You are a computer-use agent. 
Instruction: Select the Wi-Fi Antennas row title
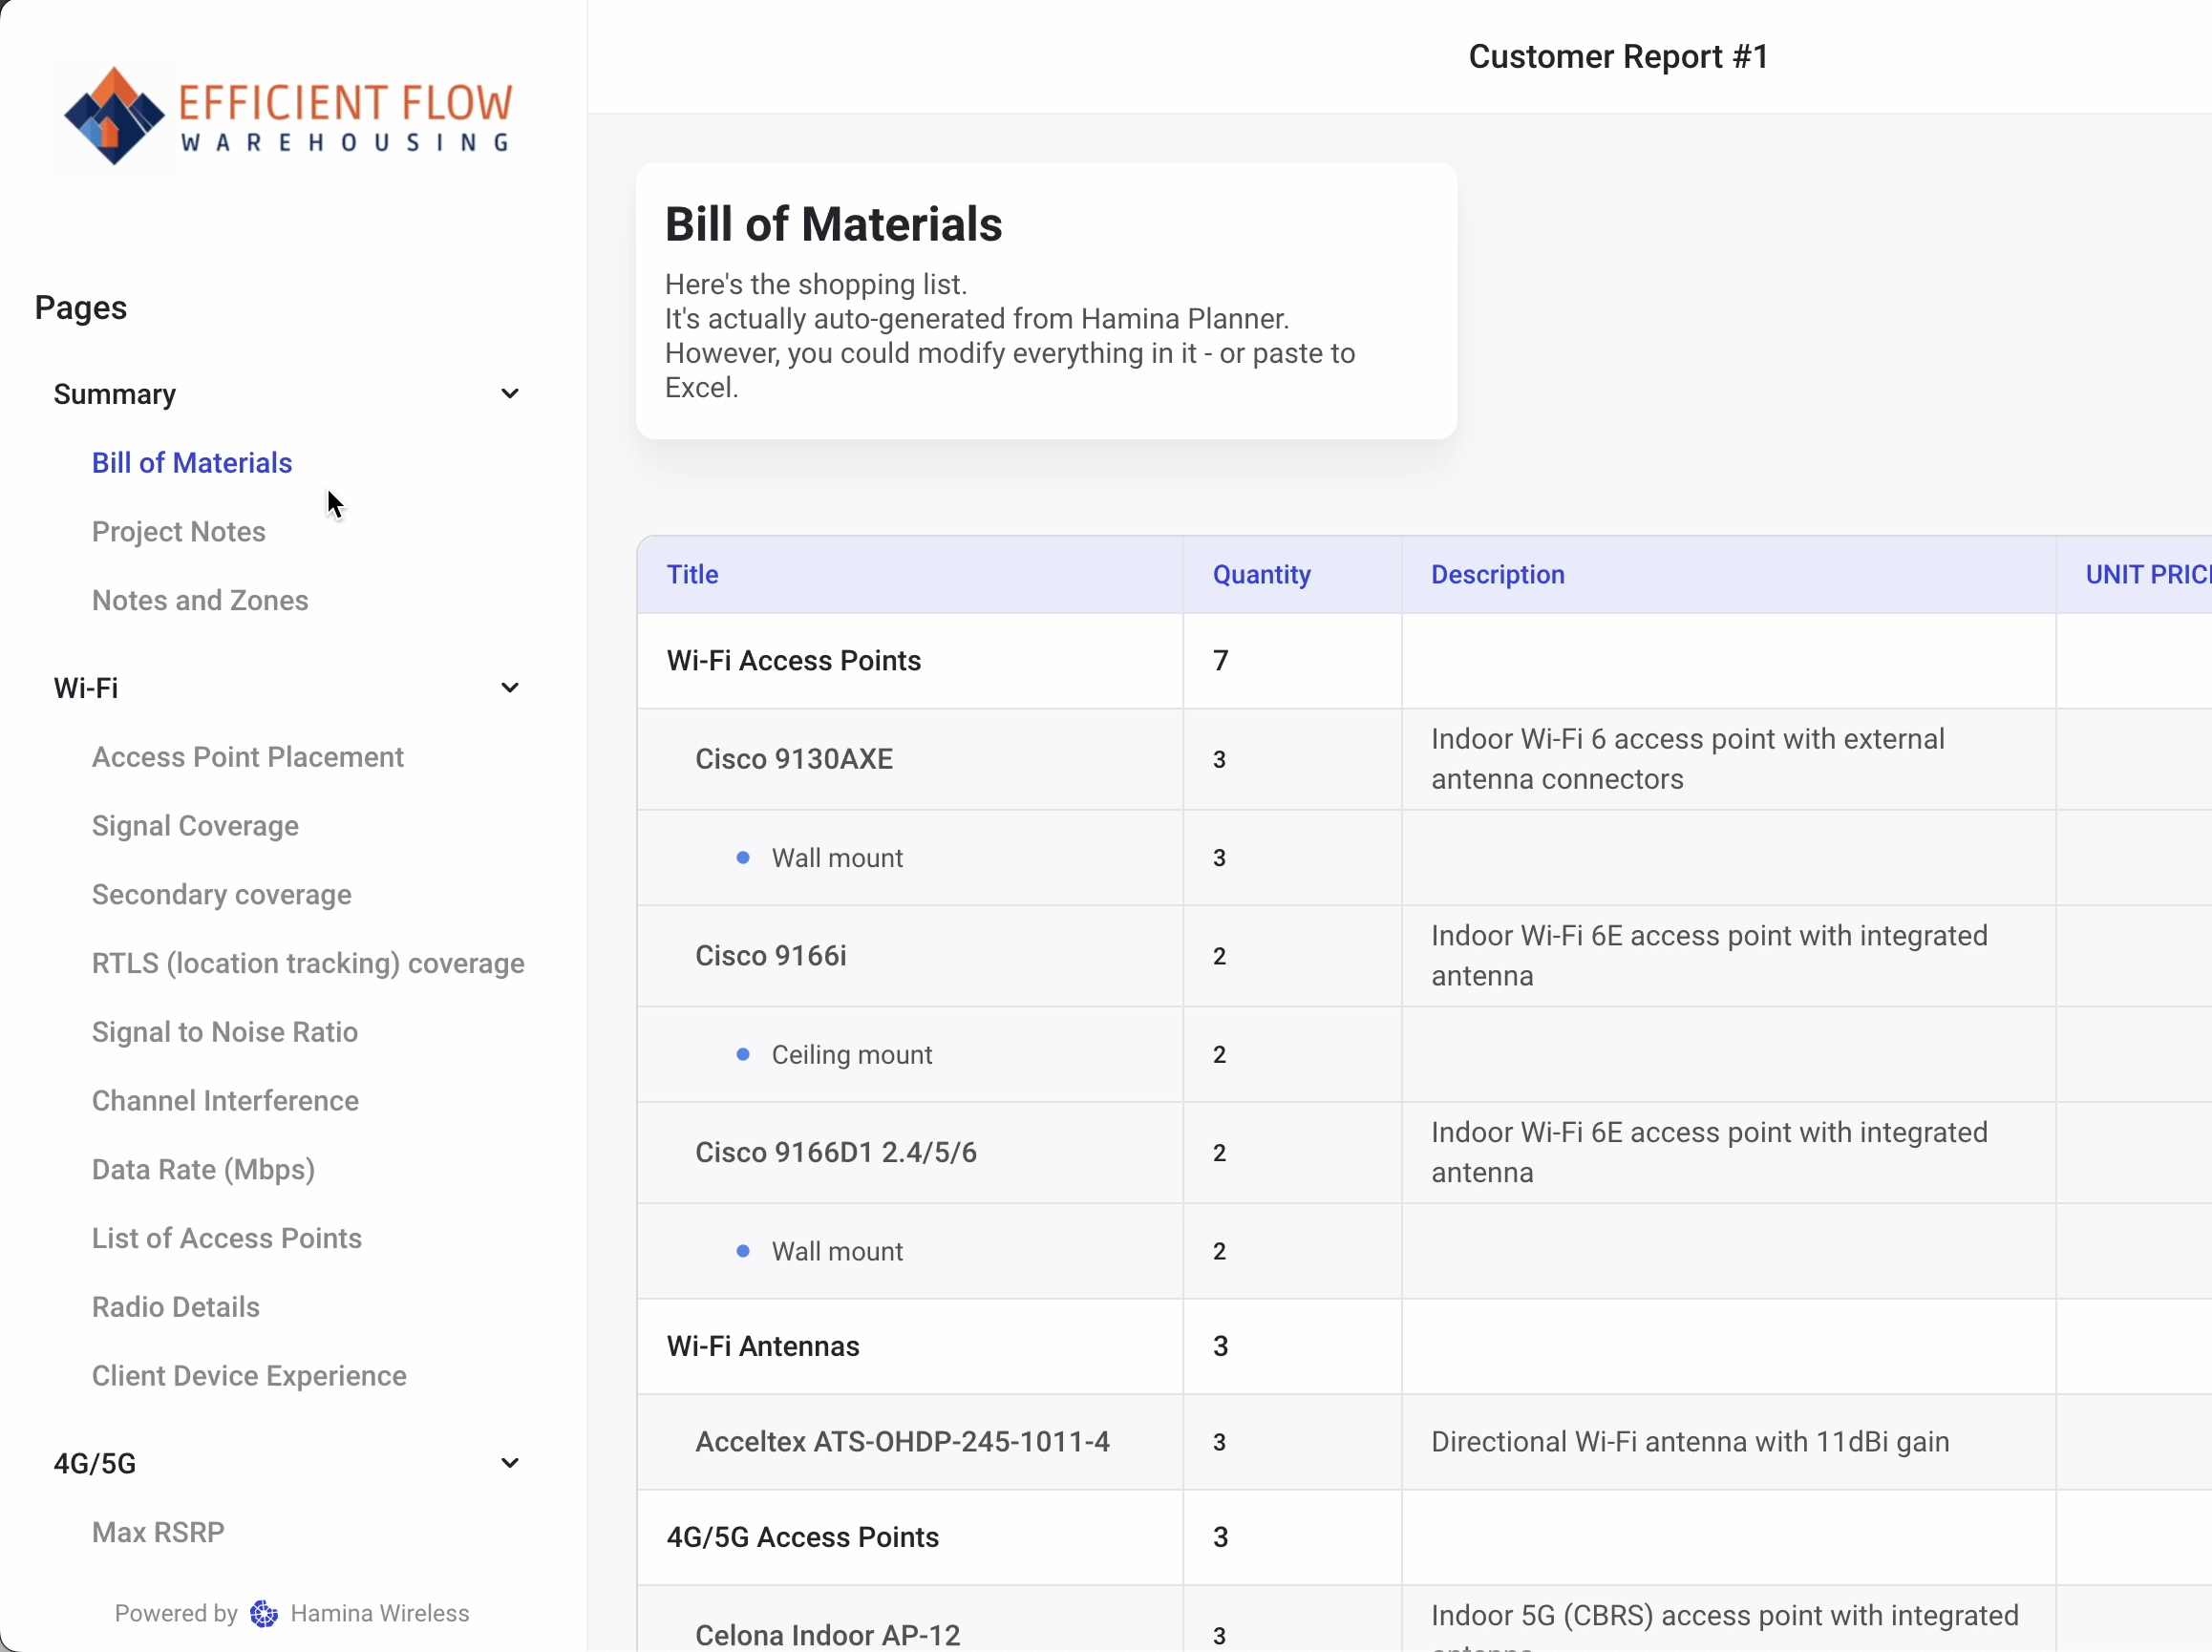763,1346
